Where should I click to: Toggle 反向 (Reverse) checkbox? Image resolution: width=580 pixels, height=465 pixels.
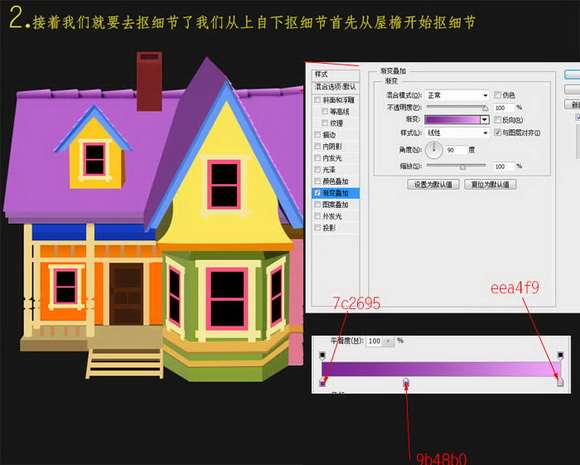tap(498, 119)
